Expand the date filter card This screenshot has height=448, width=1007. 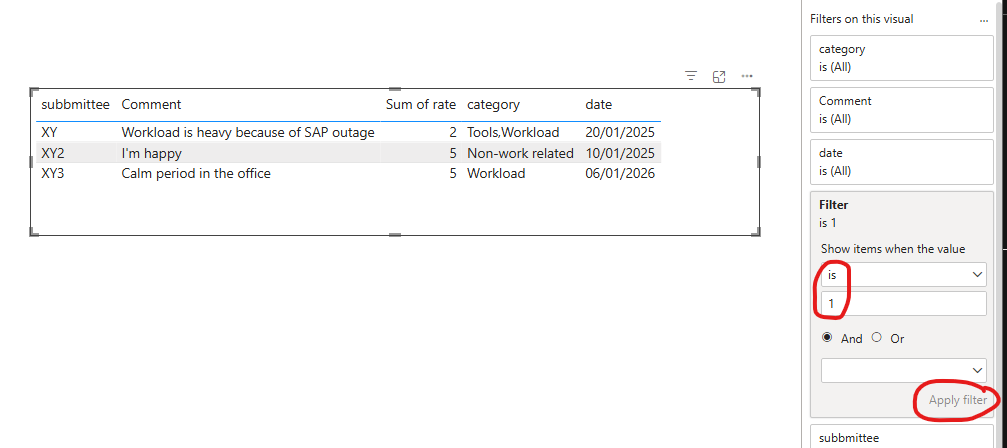[x=902, y=162]
